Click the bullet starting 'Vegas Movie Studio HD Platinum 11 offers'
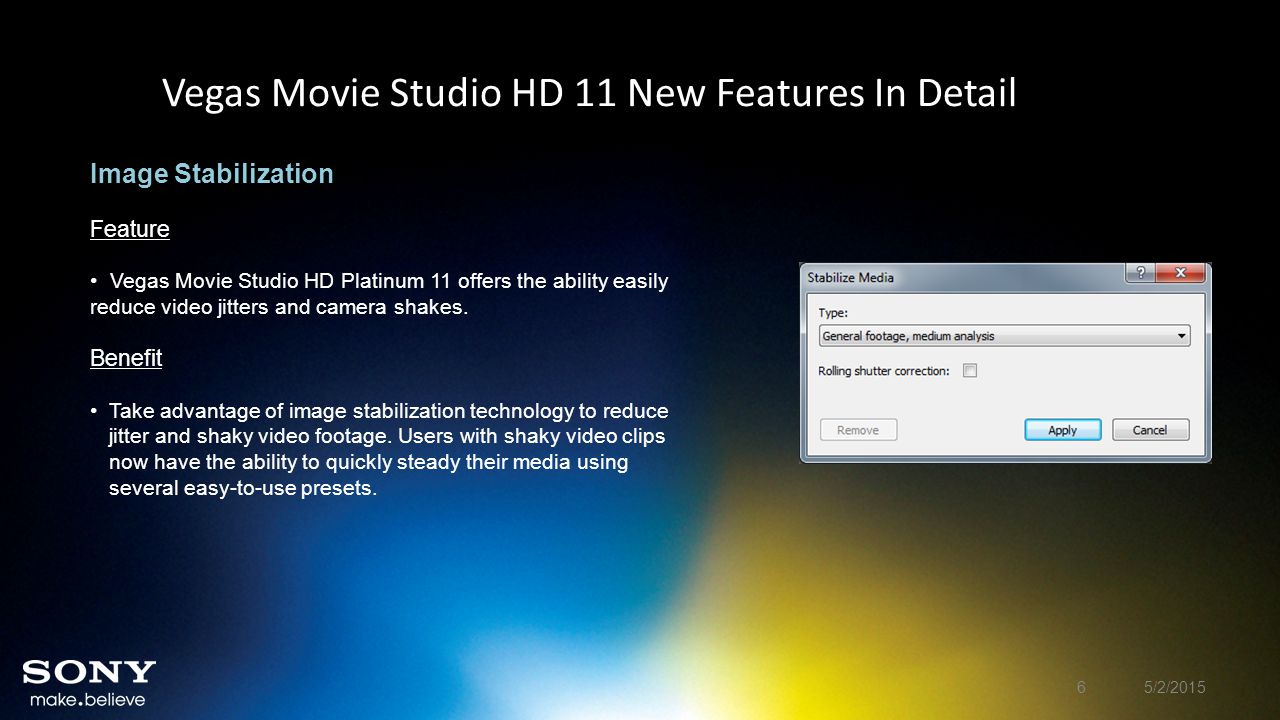The height and width of the screenshot is (720, 1280). [x=379, y=294]
